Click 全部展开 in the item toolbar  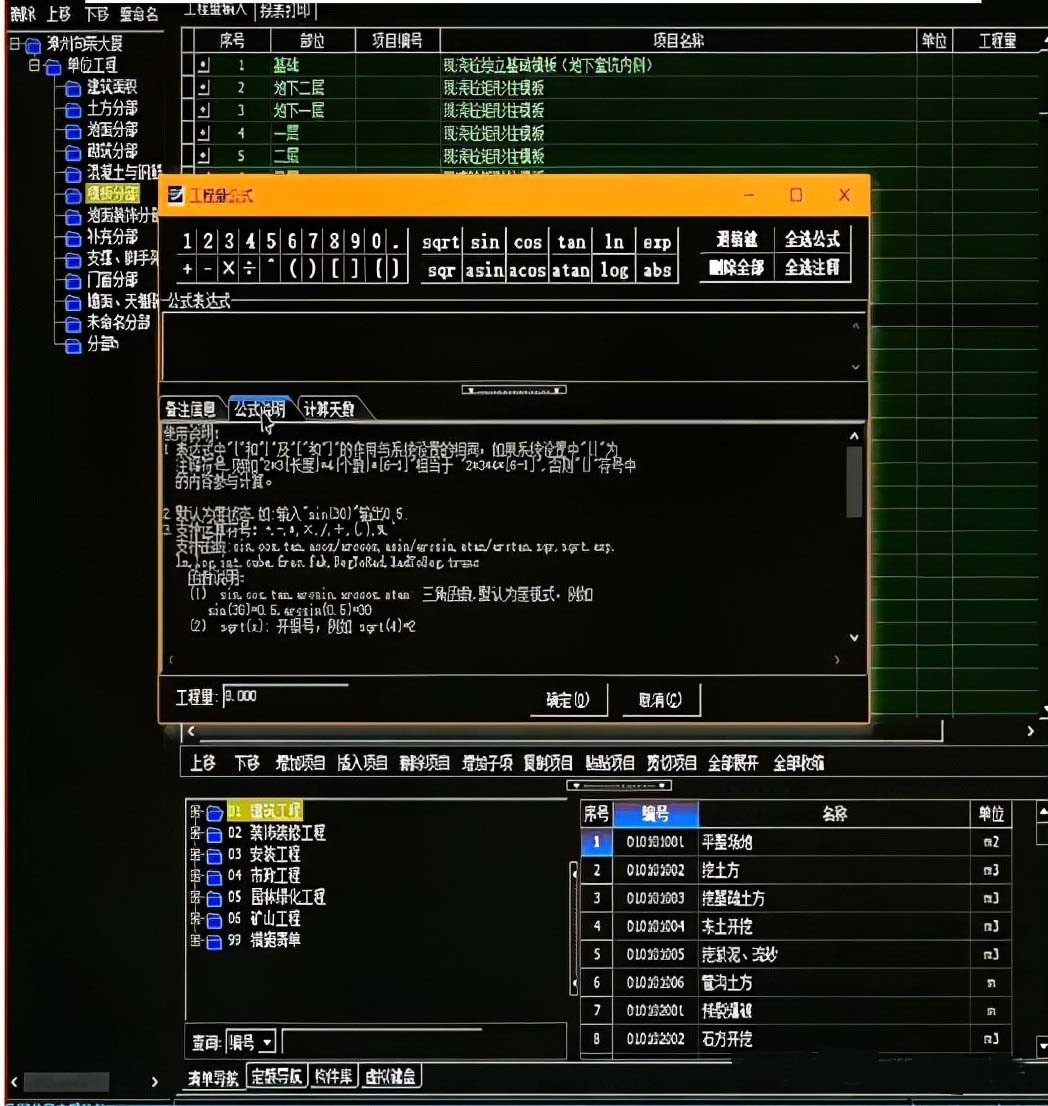pyautogui.click(x=733, y=763)
